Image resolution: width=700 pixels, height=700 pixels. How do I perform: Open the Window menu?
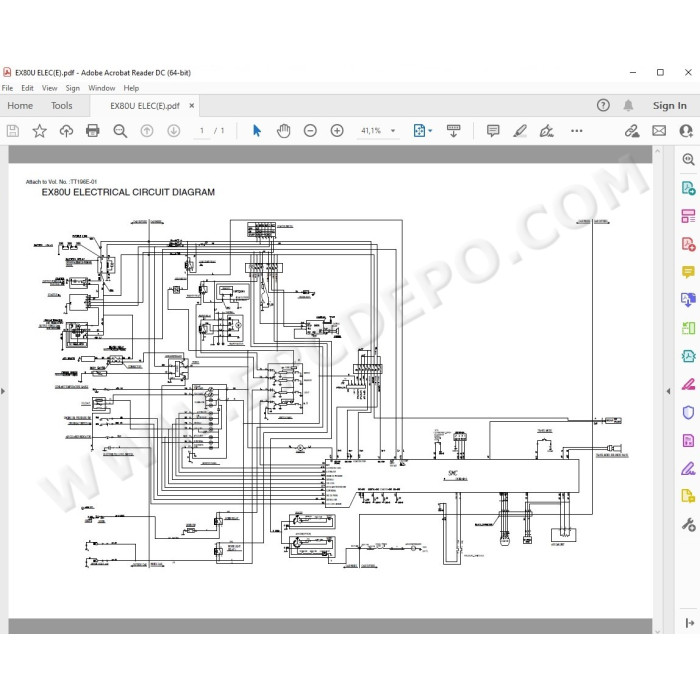(102, 88)
